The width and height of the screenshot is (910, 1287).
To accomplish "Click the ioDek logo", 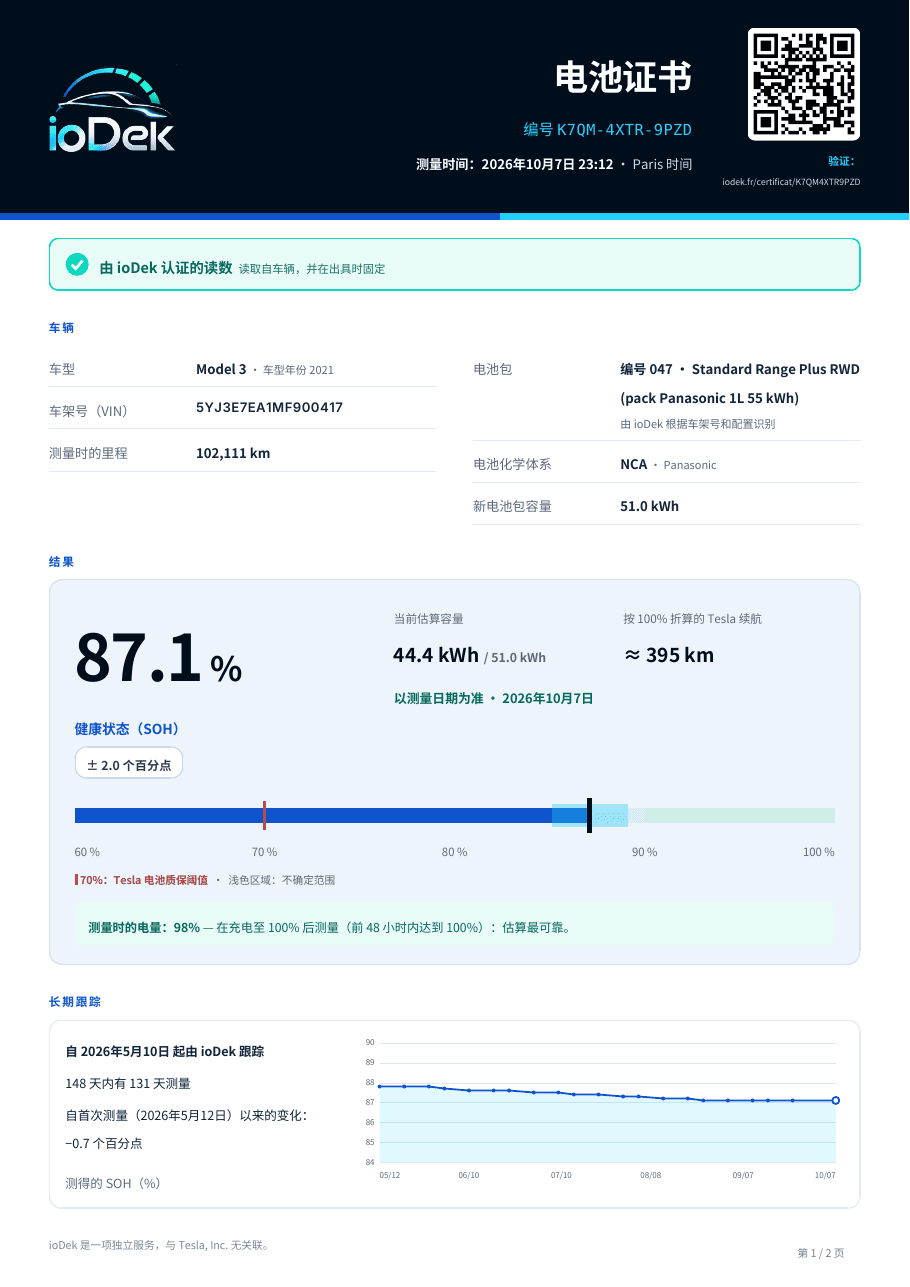I will [x=112, y=110].
